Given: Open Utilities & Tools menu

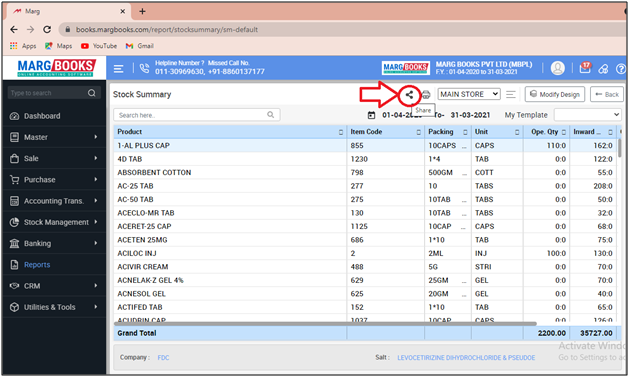Looking at the screenshot, I should pos(54,307).
